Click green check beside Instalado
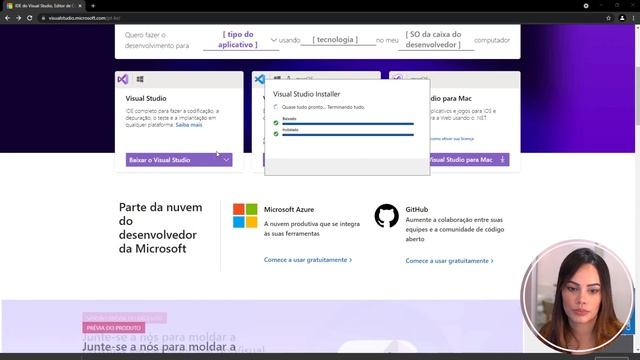The height and width of the screenshot is (360, 640). [x=276, y=133]
